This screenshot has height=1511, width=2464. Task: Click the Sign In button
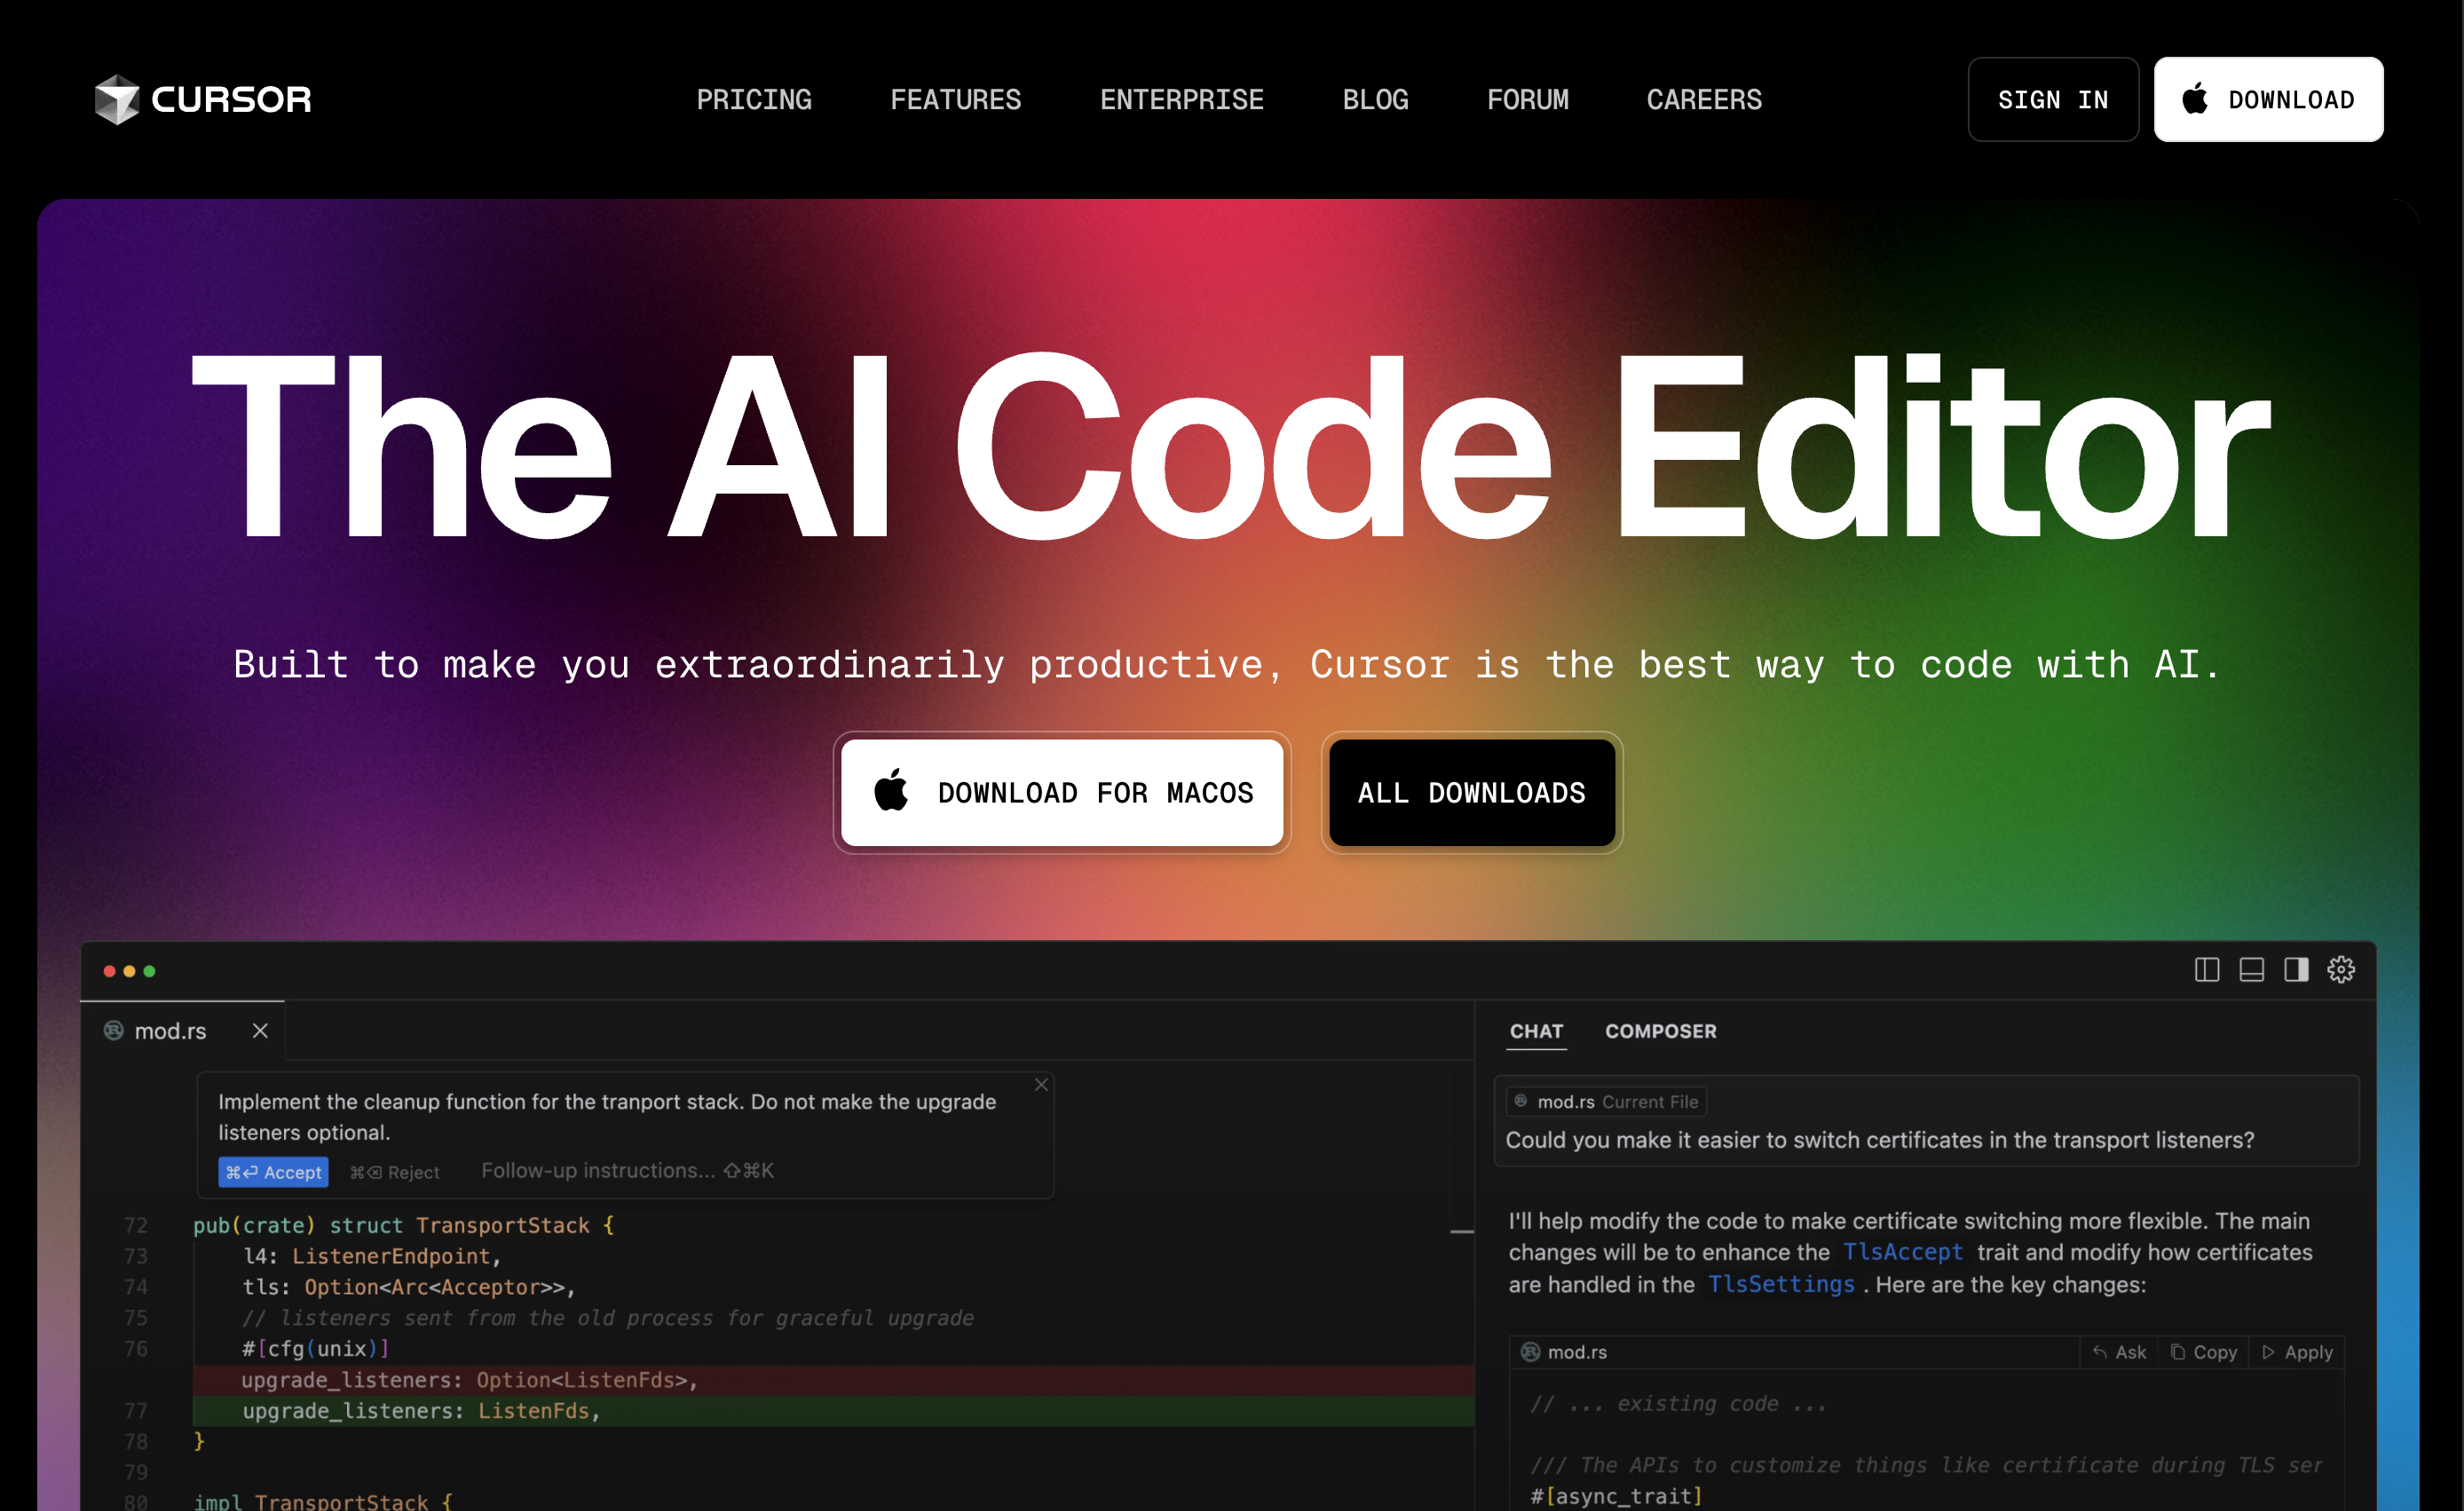point(2052,100)
